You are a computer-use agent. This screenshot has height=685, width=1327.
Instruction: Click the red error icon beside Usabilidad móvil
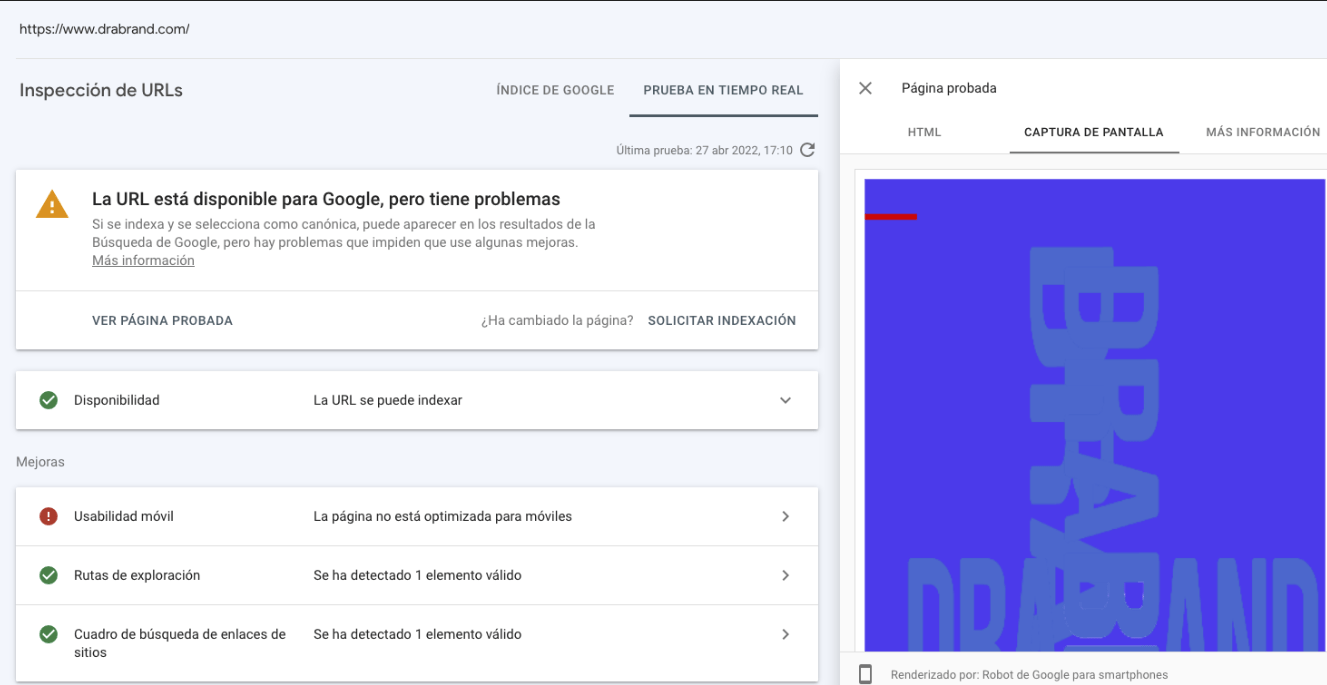point(48,517)
